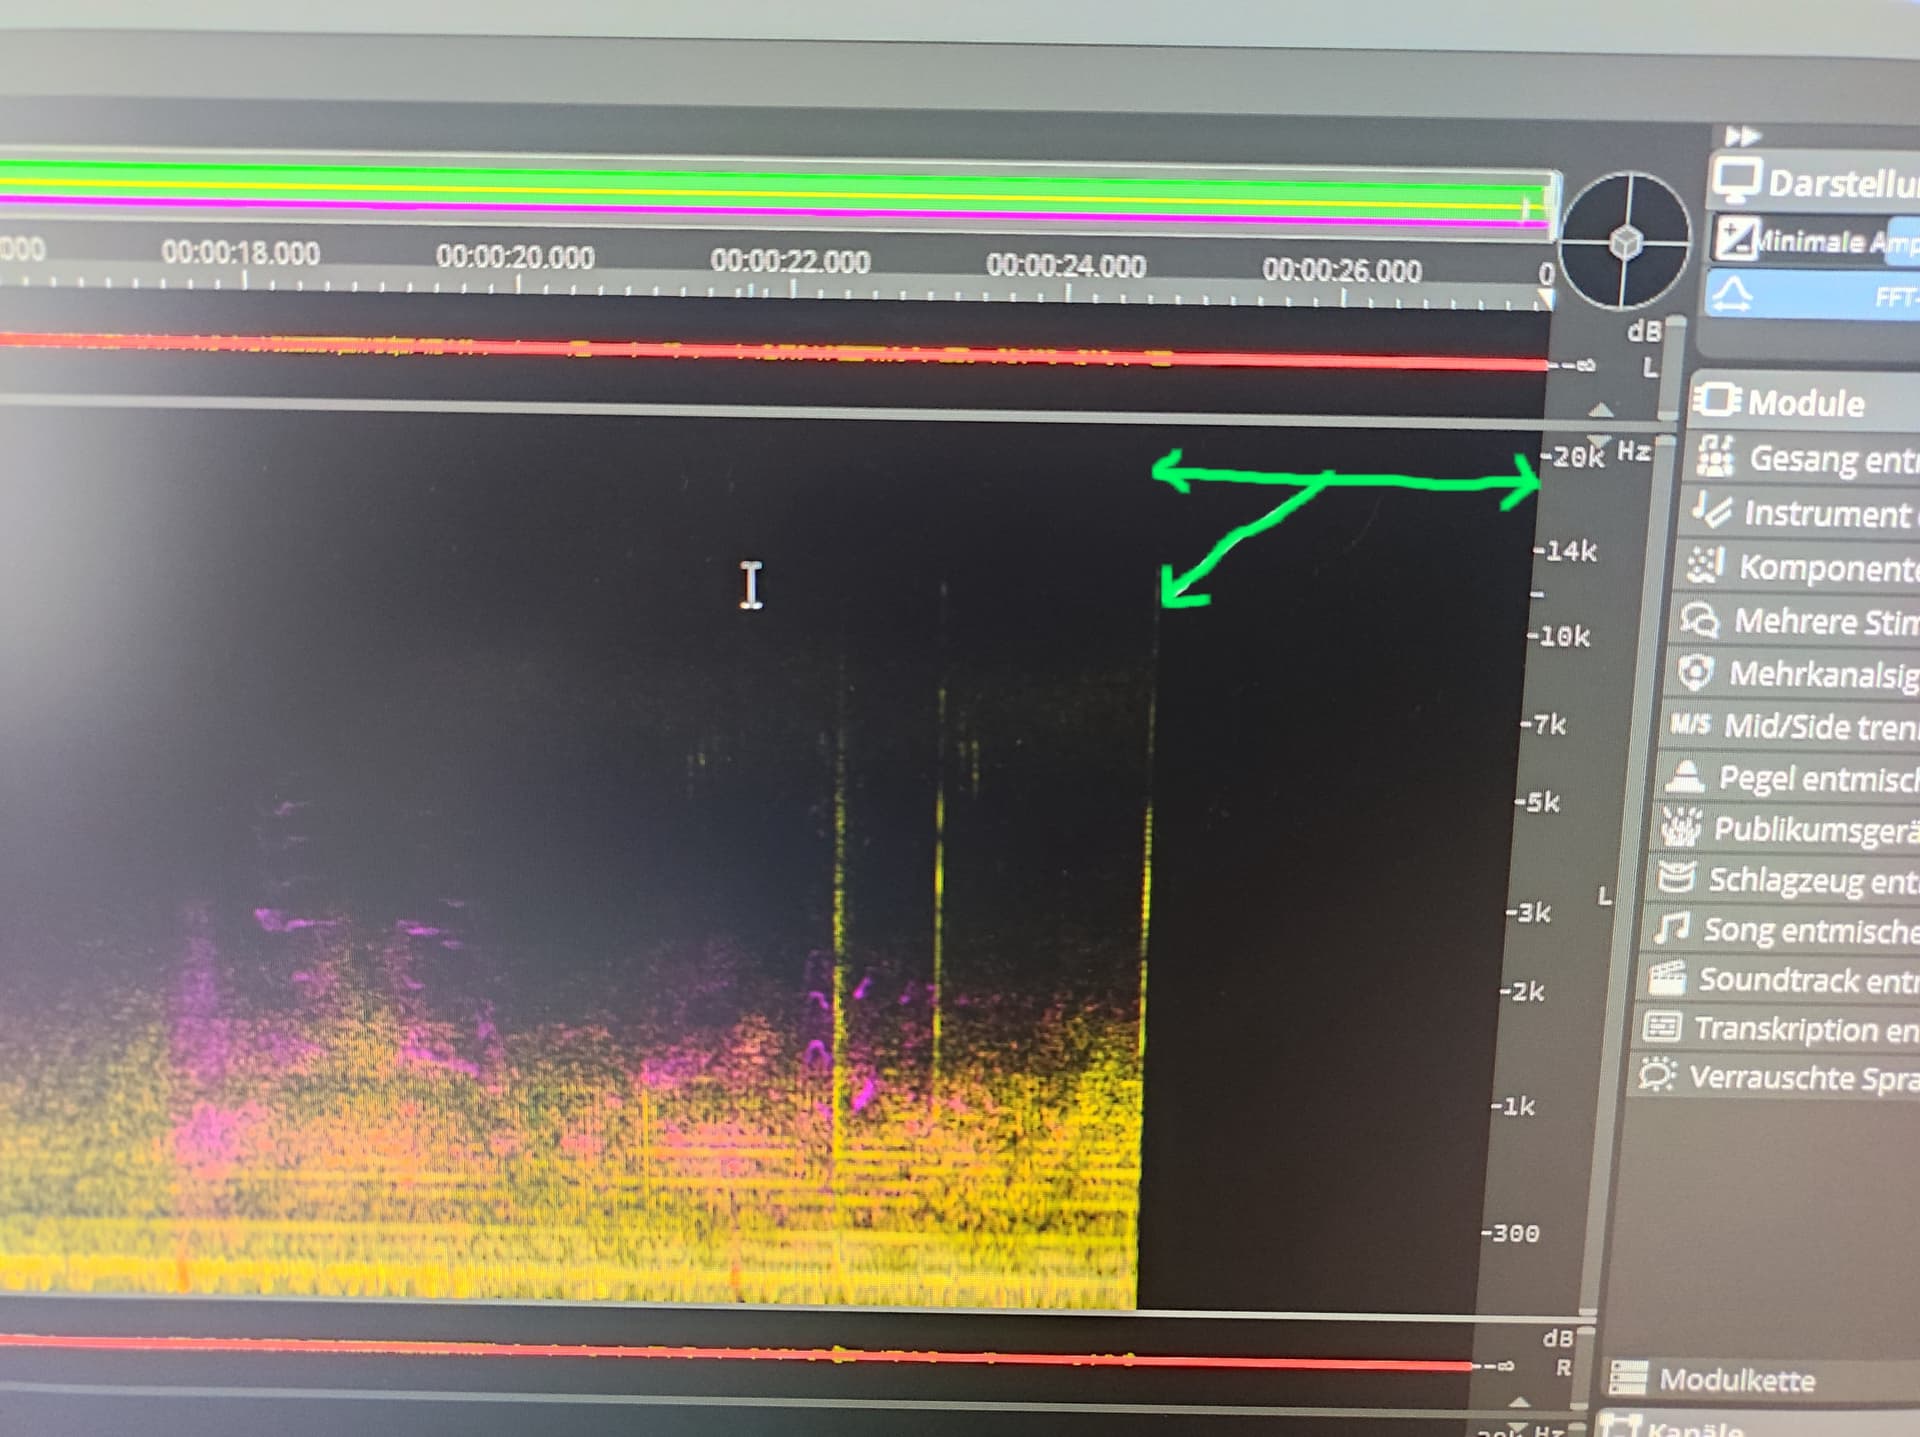Screen dimensions: 1920x1437
Task: Click the 5k frequency axis label
Action: (1538, 802)
